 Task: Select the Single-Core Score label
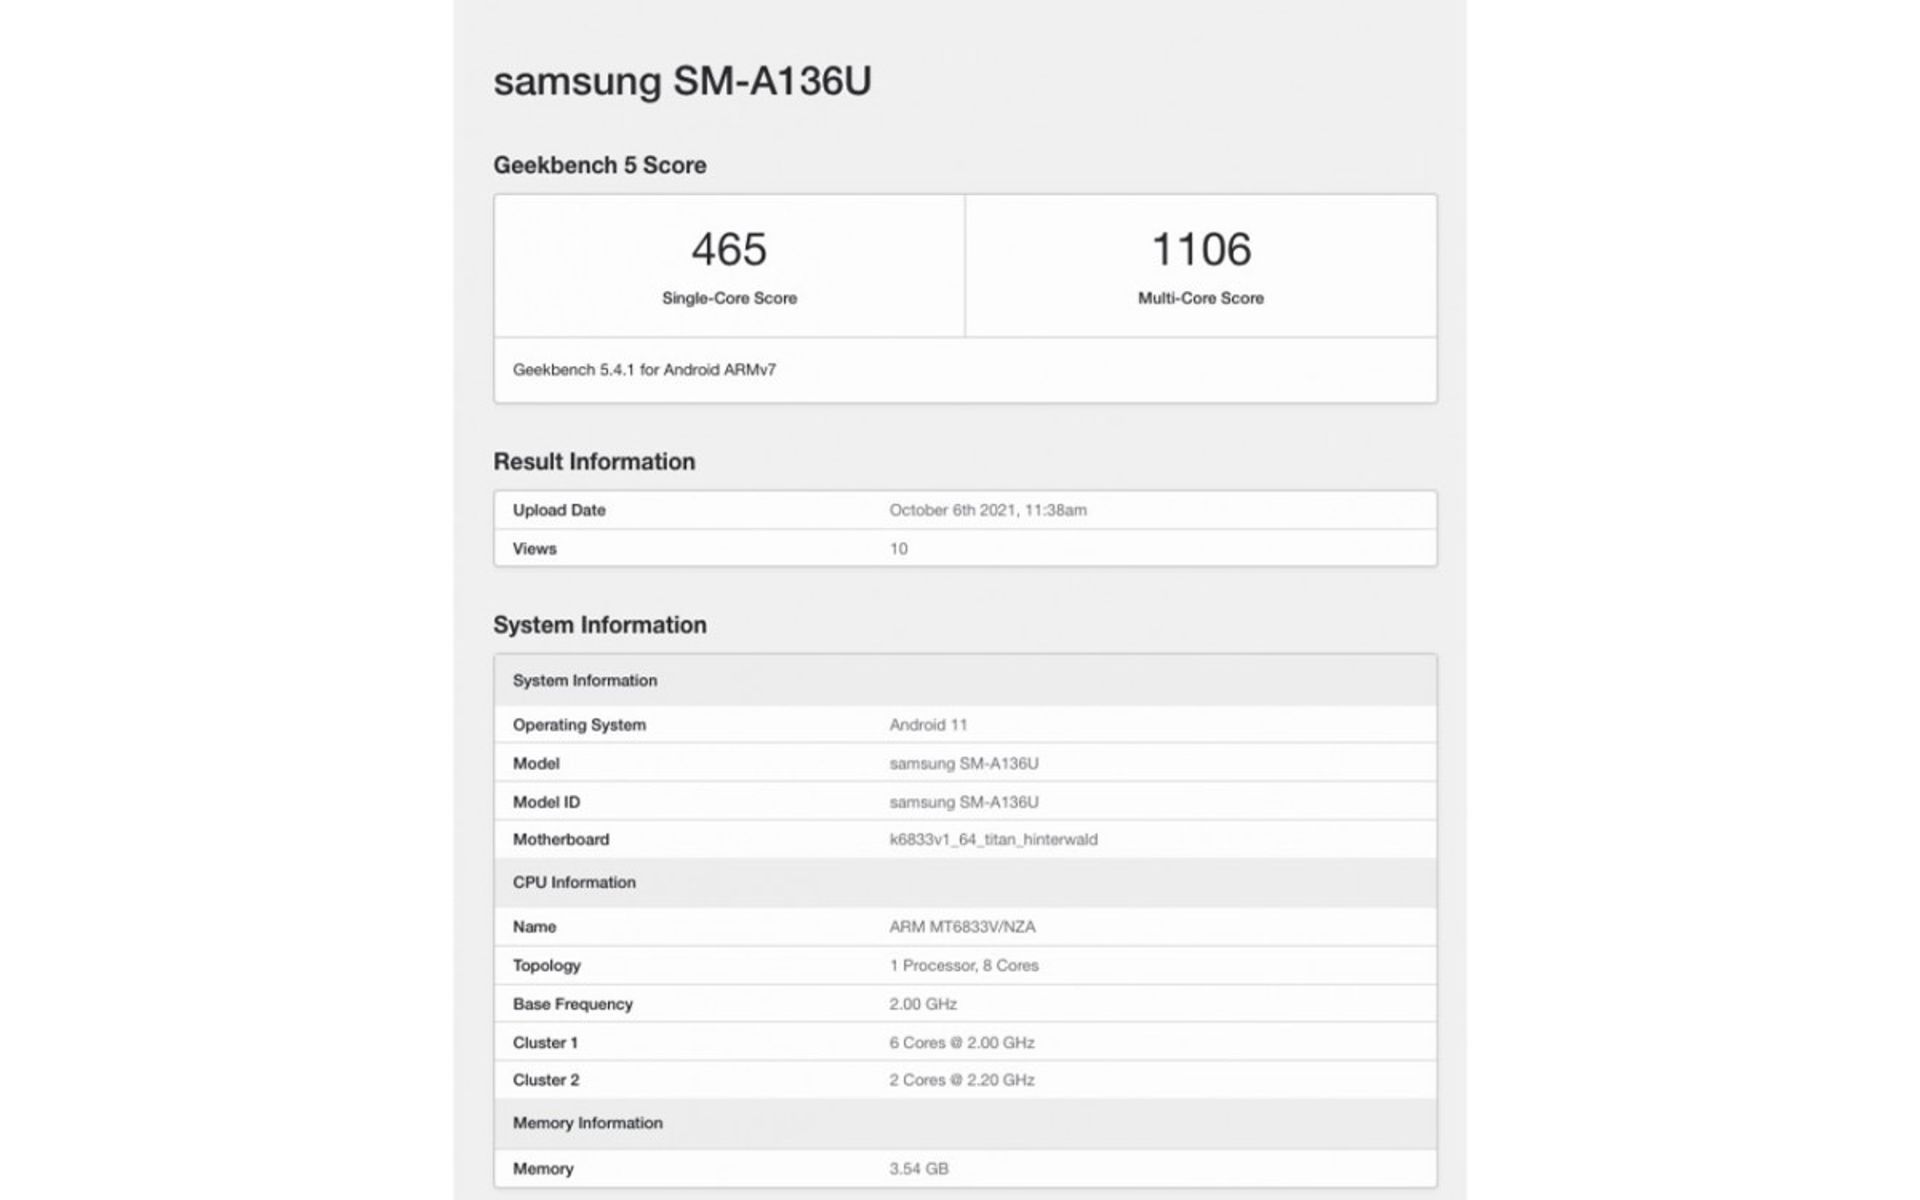point(729,298)
